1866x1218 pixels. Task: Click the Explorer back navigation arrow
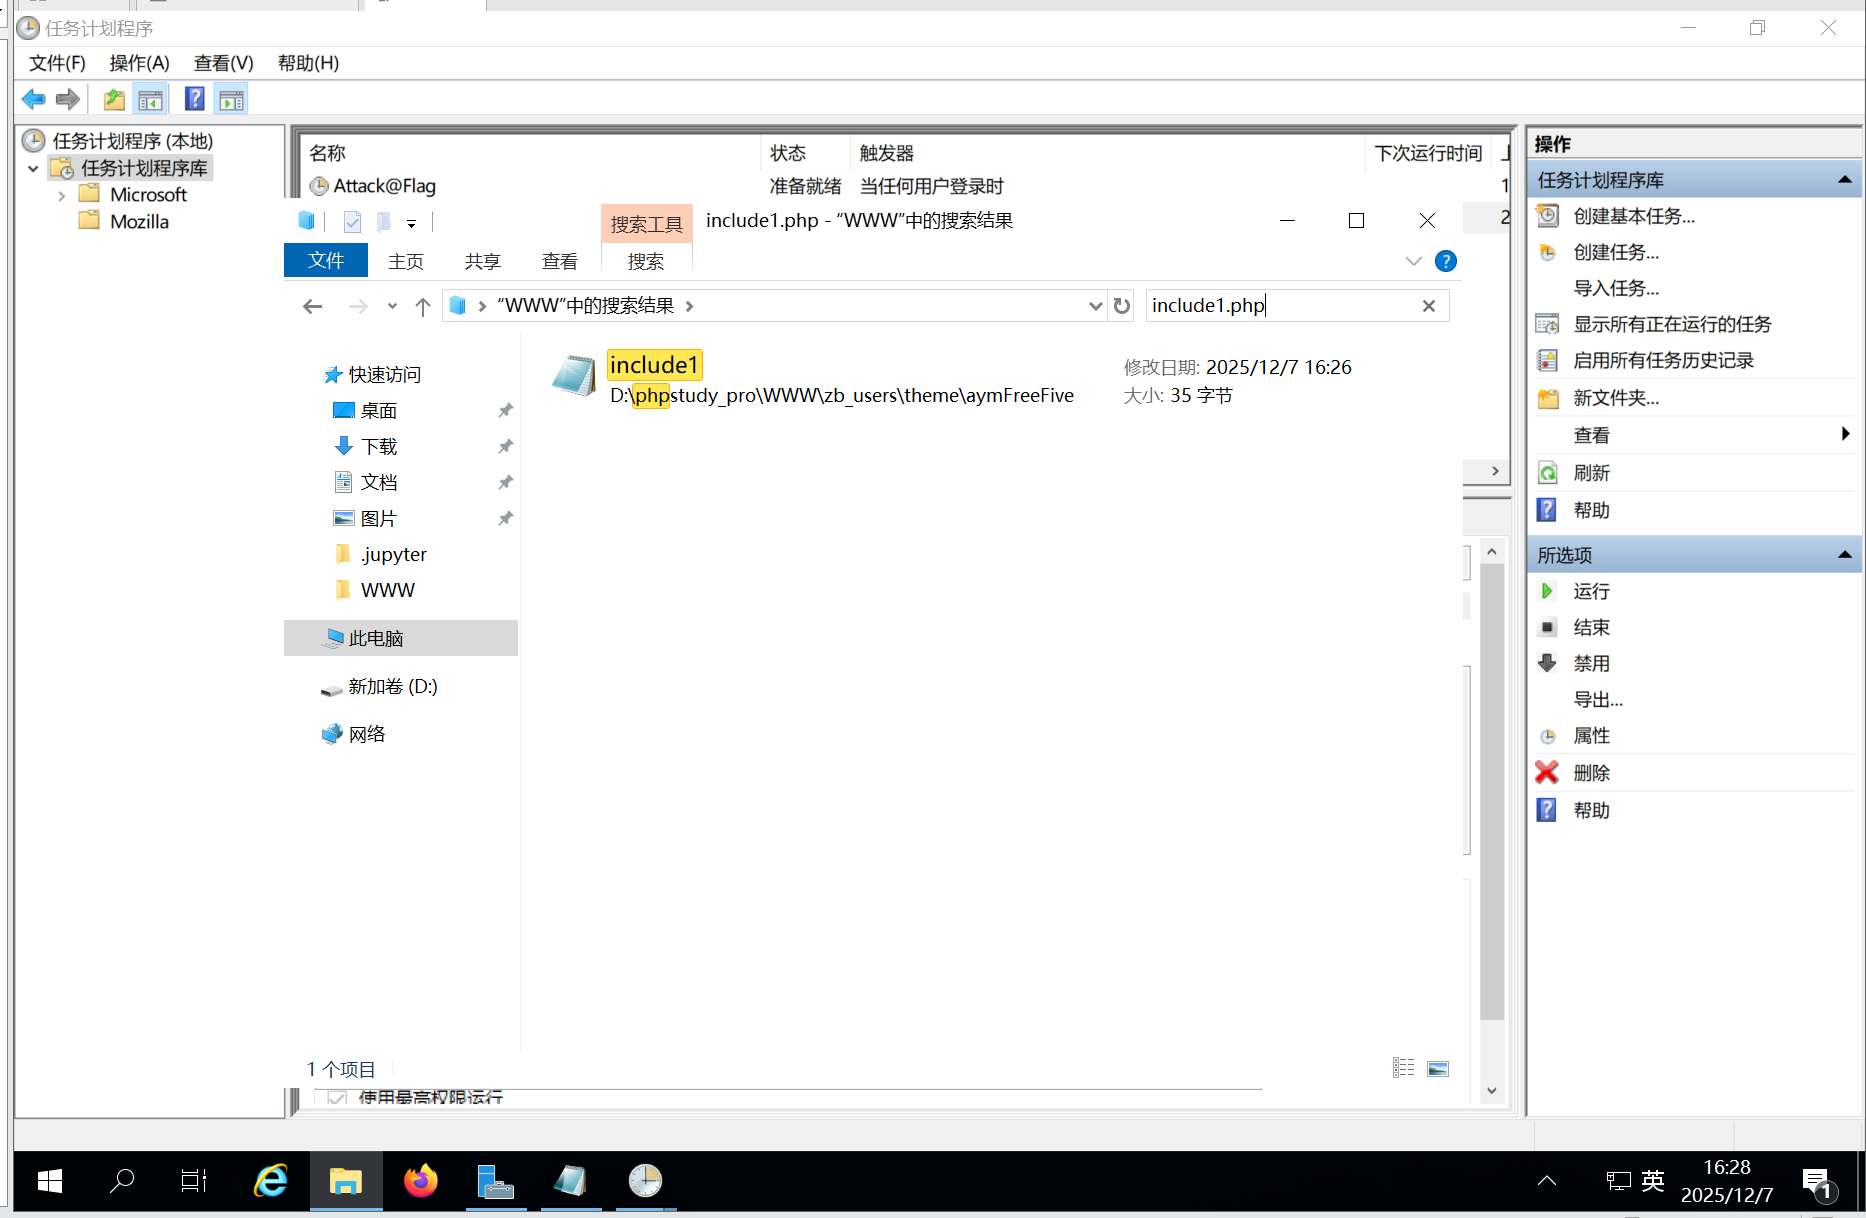pos(313,306)
